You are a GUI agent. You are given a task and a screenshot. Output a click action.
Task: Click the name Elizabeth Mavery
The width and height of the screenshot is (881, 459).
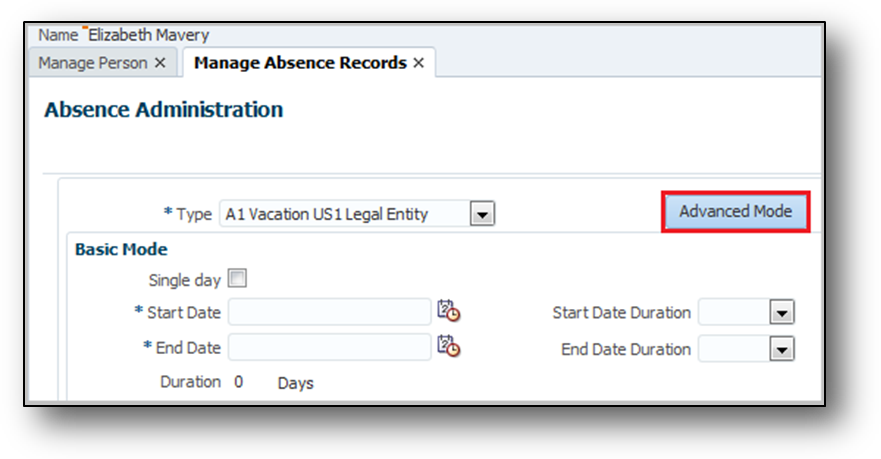coord(149,35)
